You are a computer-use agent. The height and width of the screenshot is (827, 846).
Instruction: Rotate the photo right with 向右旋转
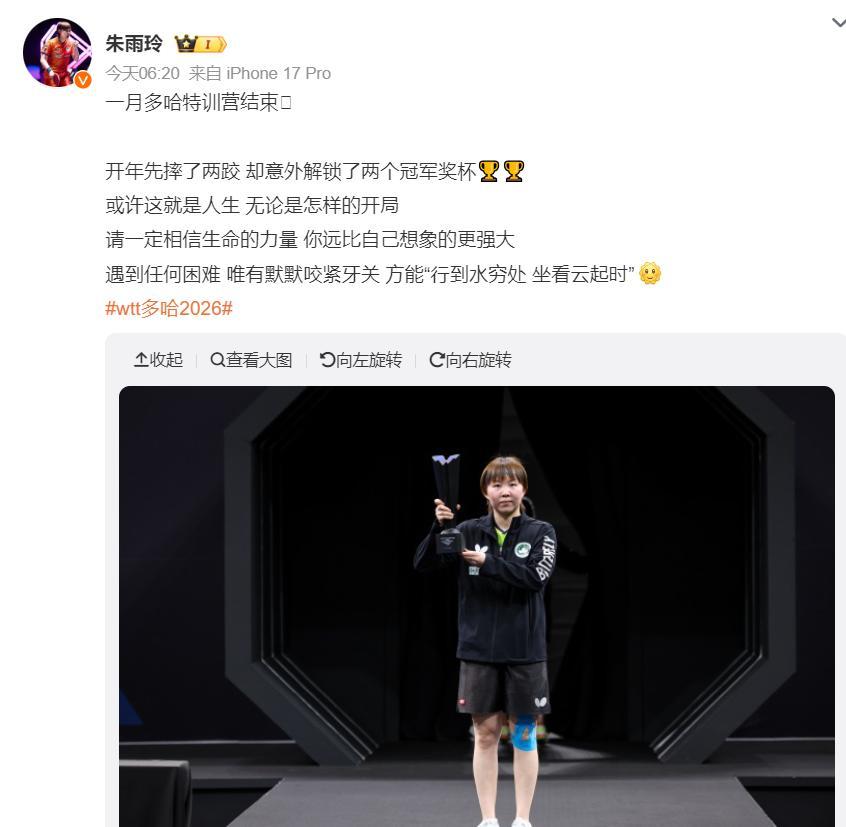470,360
